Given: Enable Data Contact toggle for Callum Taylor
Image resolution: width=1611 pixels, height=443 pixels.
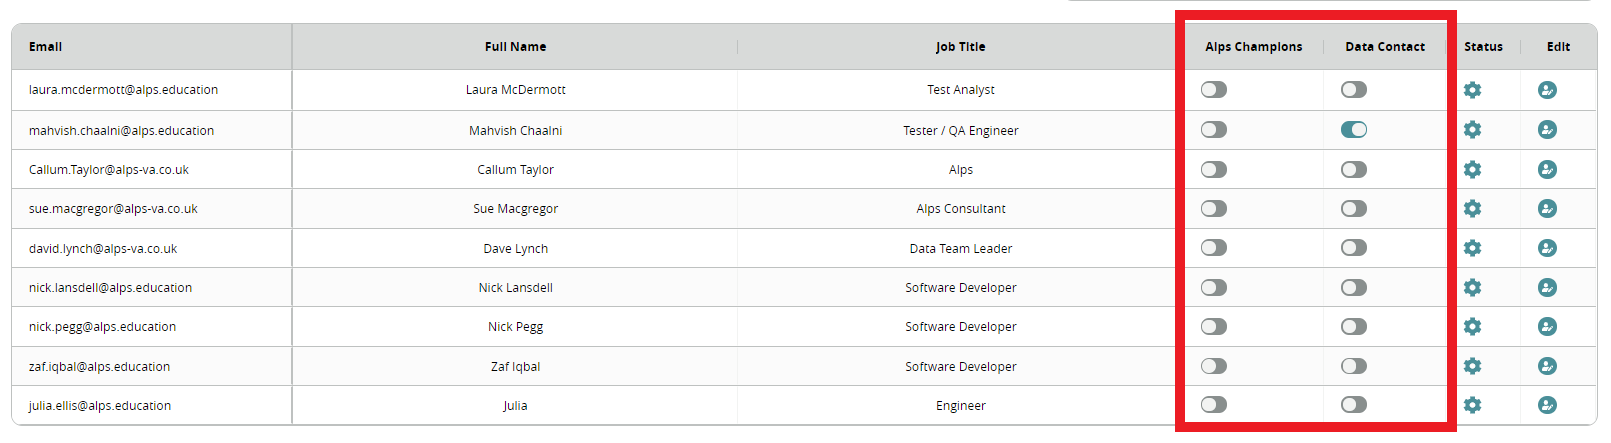Looking at the screenshot, I should [1354, 170].
